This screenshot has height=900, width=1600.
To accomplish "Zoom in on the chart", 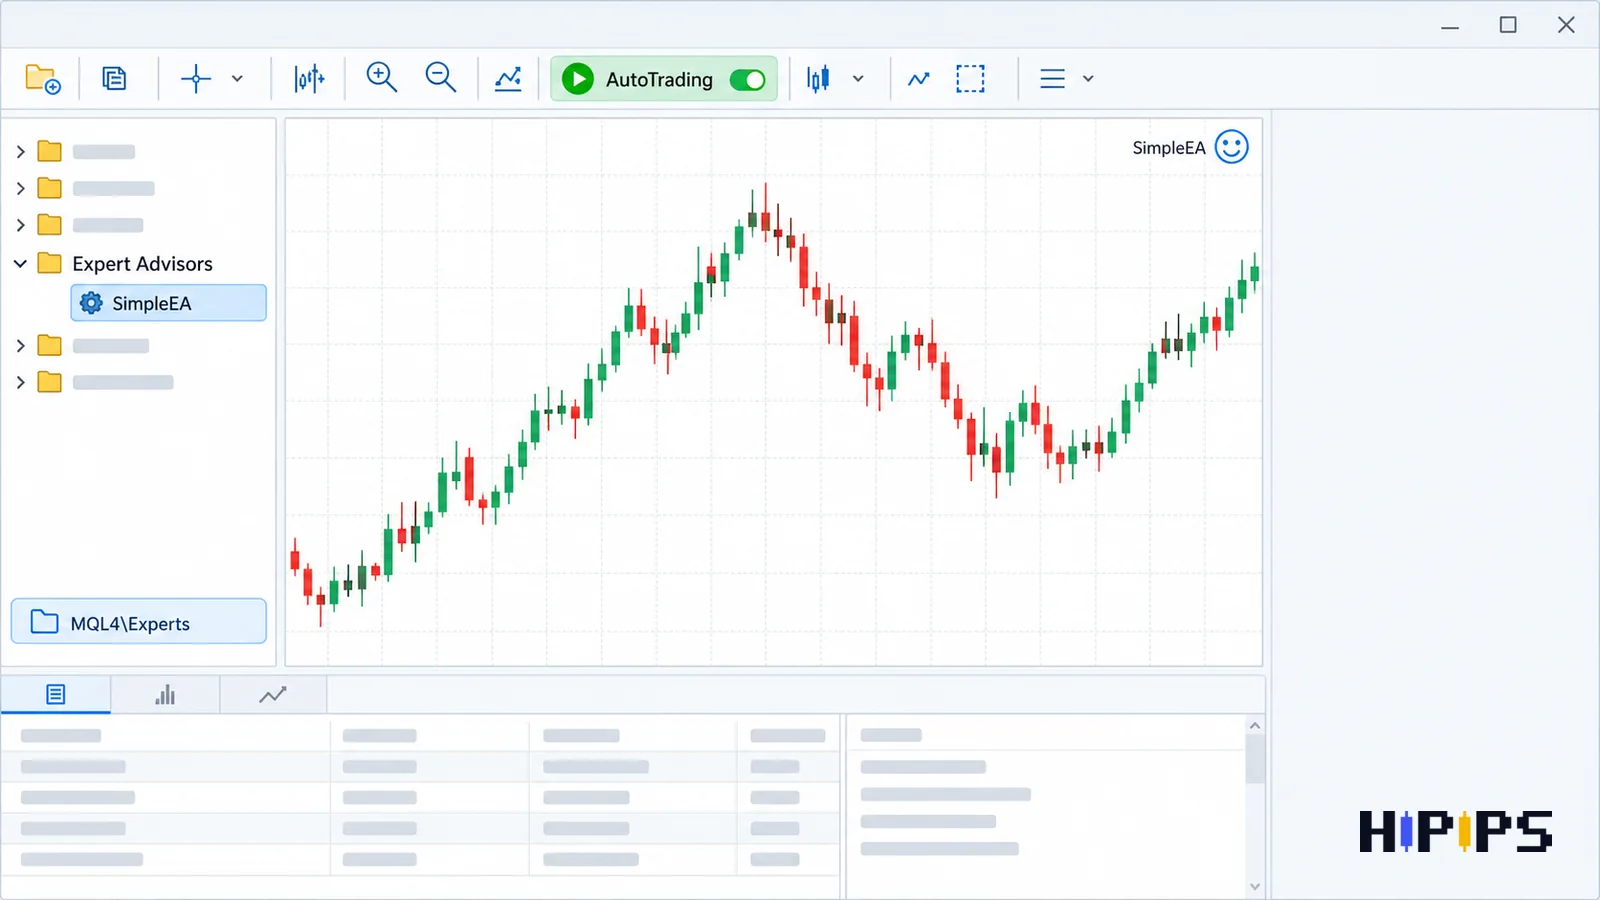I will [x=382, y=78].
